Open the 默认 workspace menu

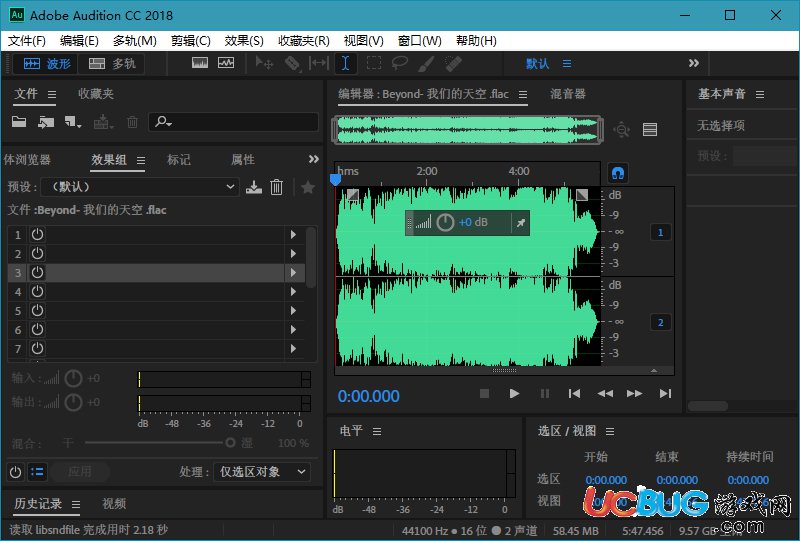[x=567, y=64]
